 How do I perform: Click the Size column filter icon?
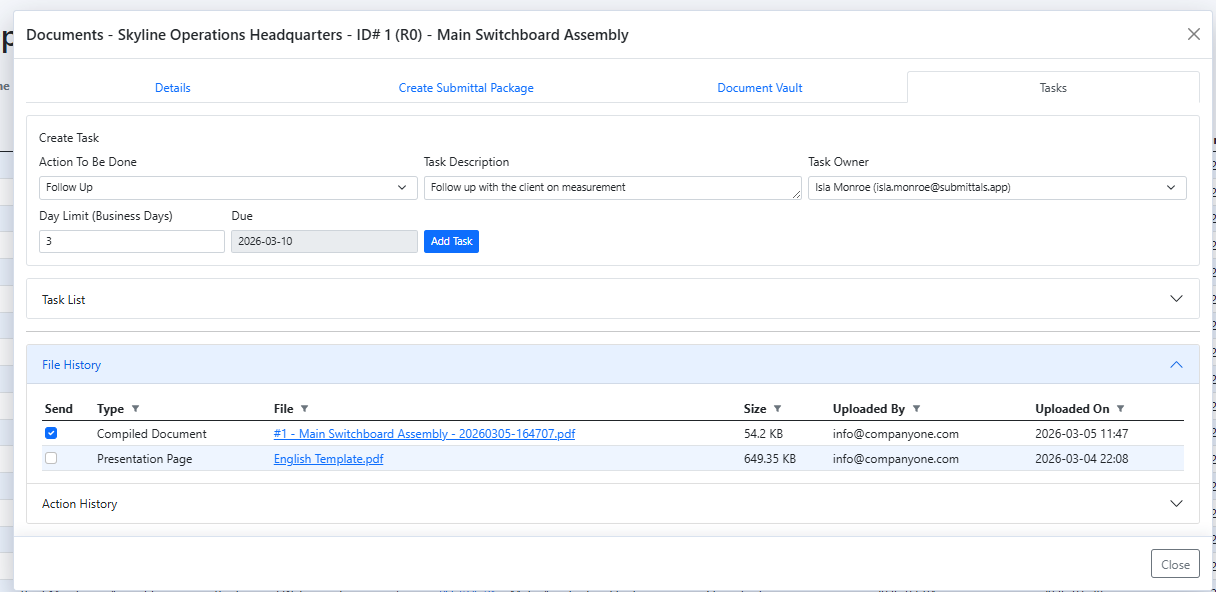777,409
